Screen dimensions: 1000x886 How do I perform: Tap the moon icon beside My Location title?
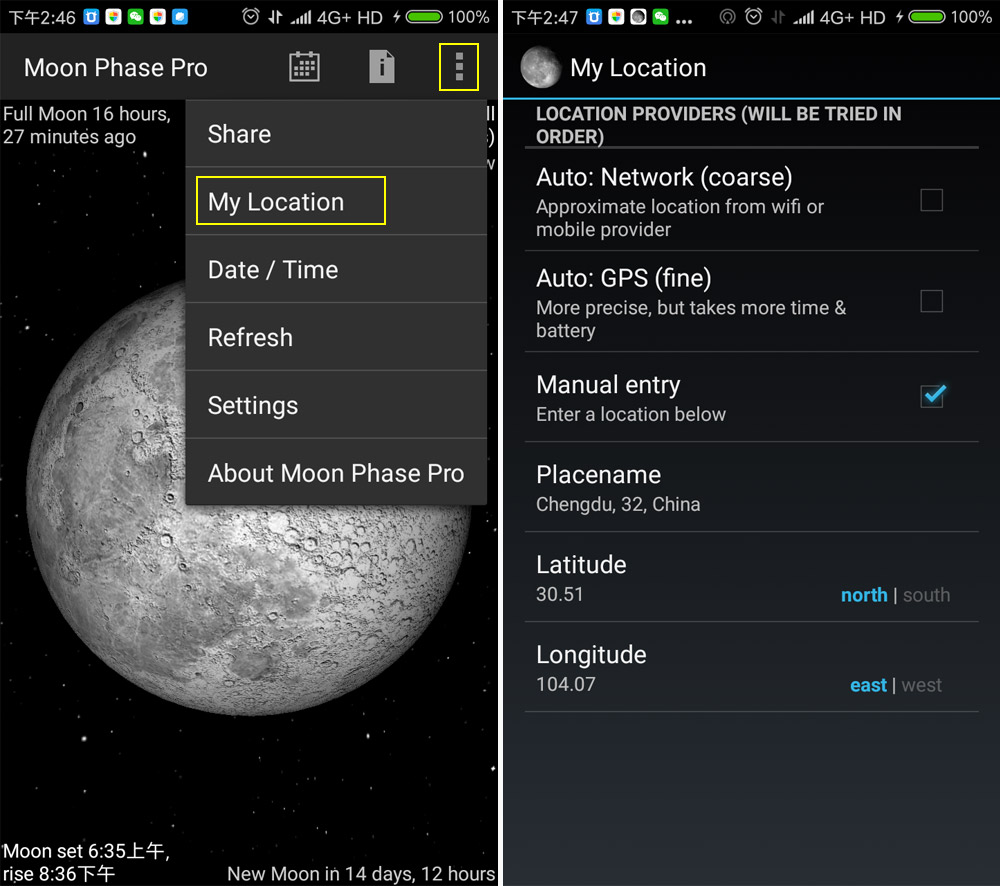pyautogui.click(x=540, y=67)
